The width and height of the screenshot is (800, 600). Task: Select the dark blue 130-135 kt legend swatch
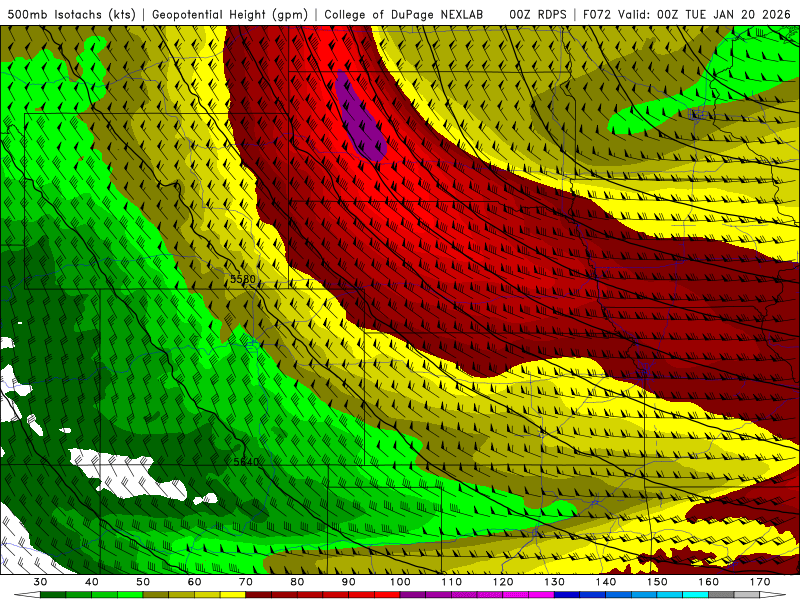pyautogui.click(x=567, y=595)
